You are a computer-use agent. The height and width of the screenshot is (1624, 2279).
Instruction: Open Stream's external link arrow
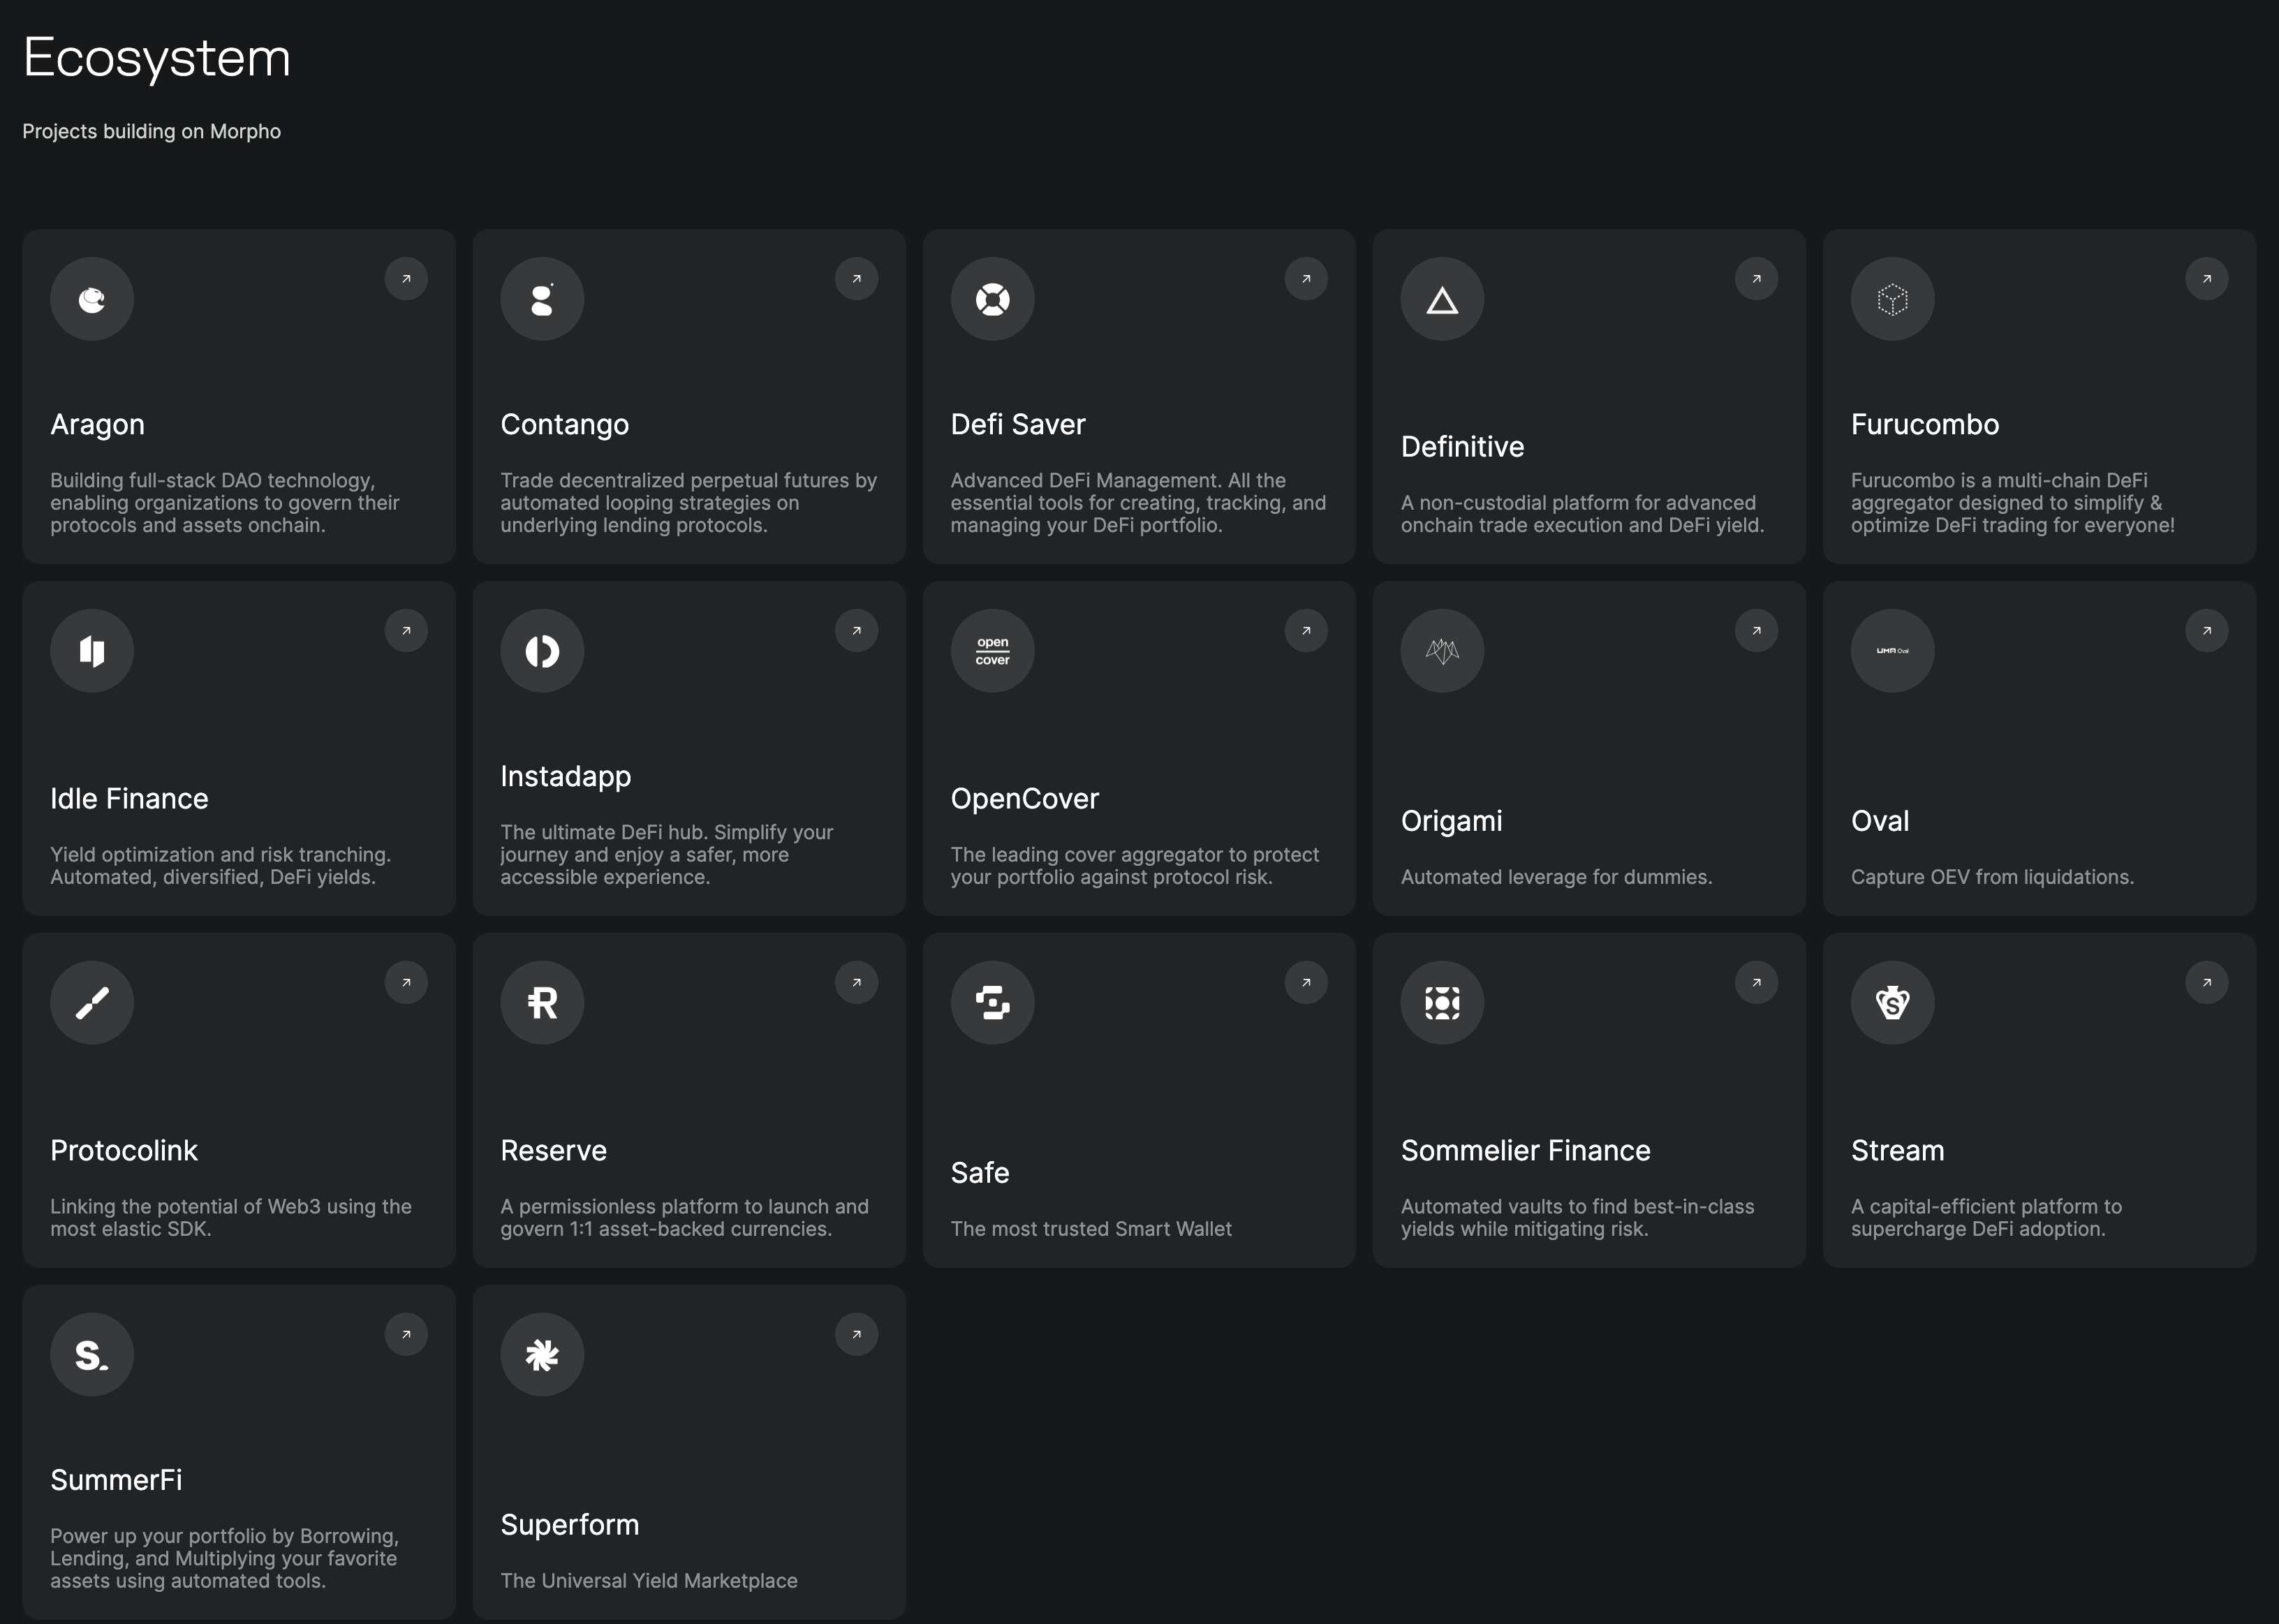click(x=2206, y=983)
